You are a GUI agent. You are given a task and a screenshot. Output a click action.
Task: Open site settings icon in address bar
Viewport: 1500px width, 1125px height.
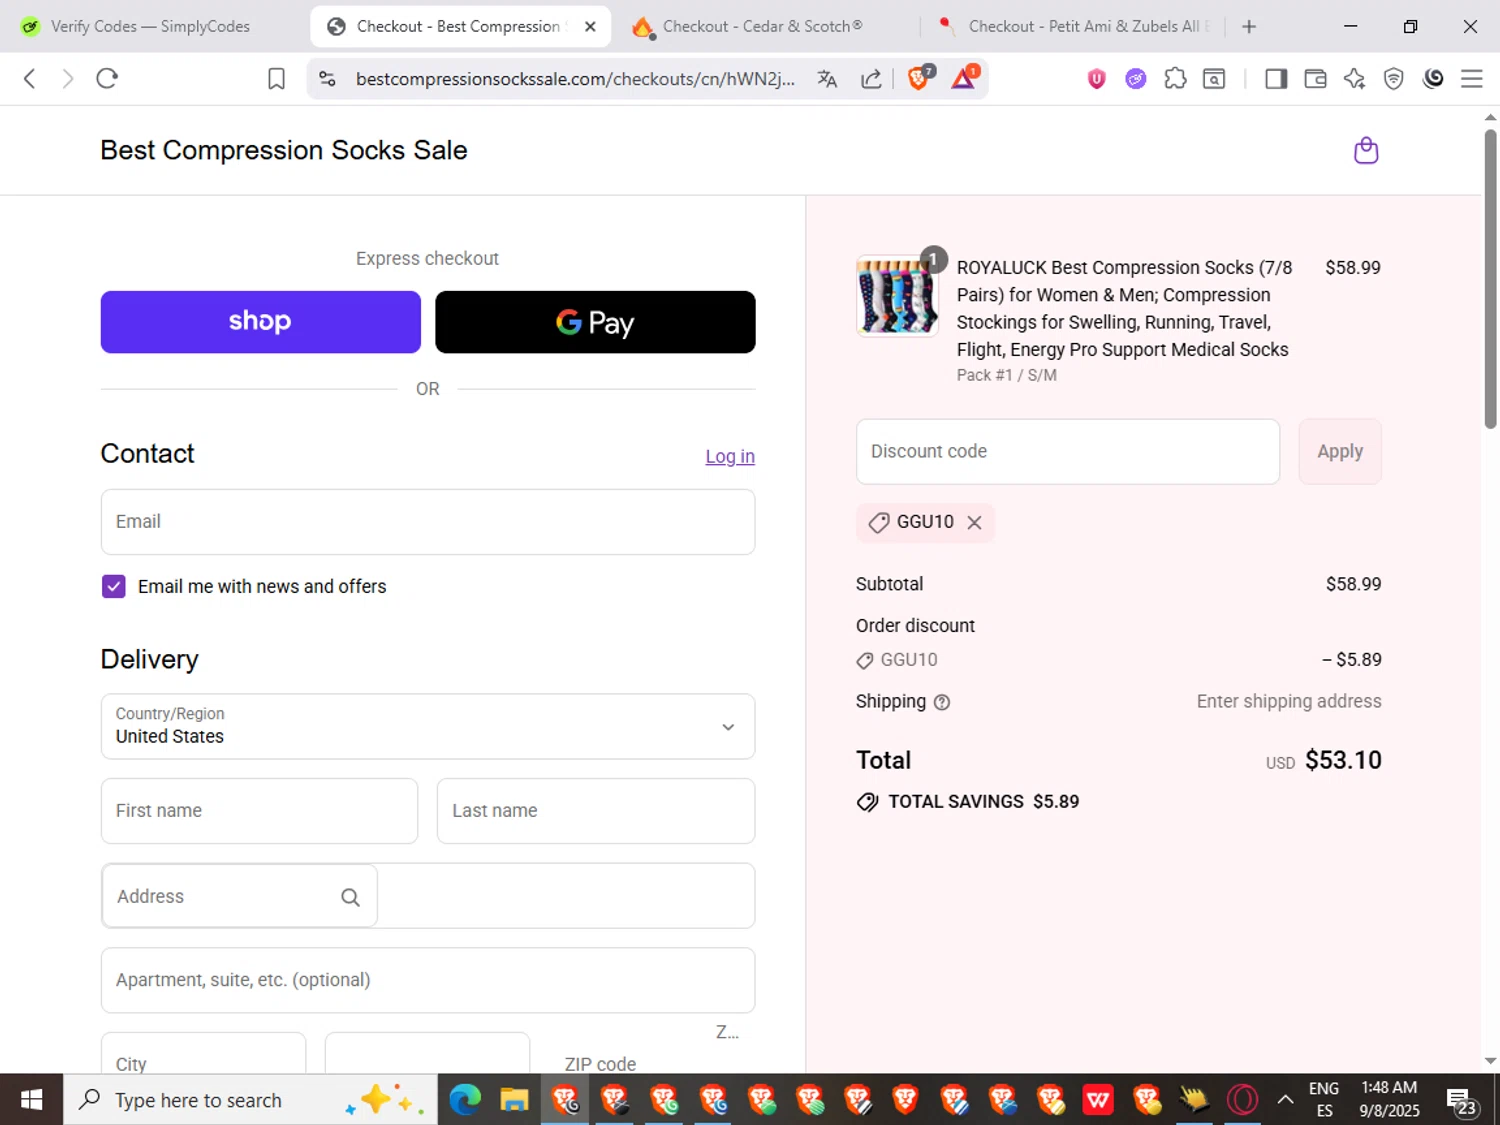327,79
